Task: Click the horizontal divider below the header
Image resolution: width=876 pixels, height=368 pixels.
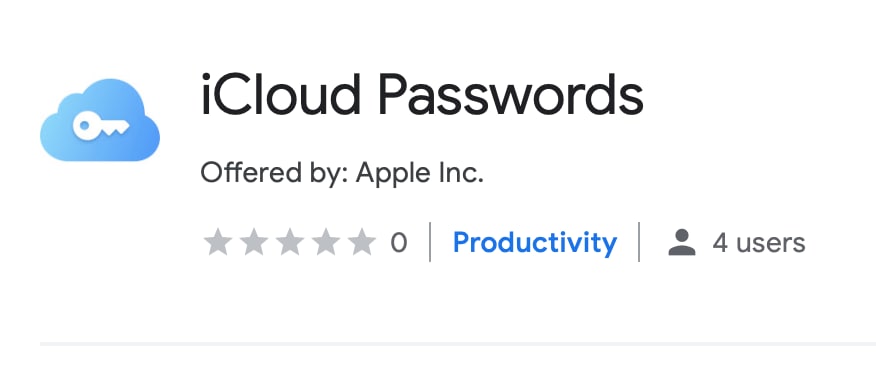Action: (458, 343)
